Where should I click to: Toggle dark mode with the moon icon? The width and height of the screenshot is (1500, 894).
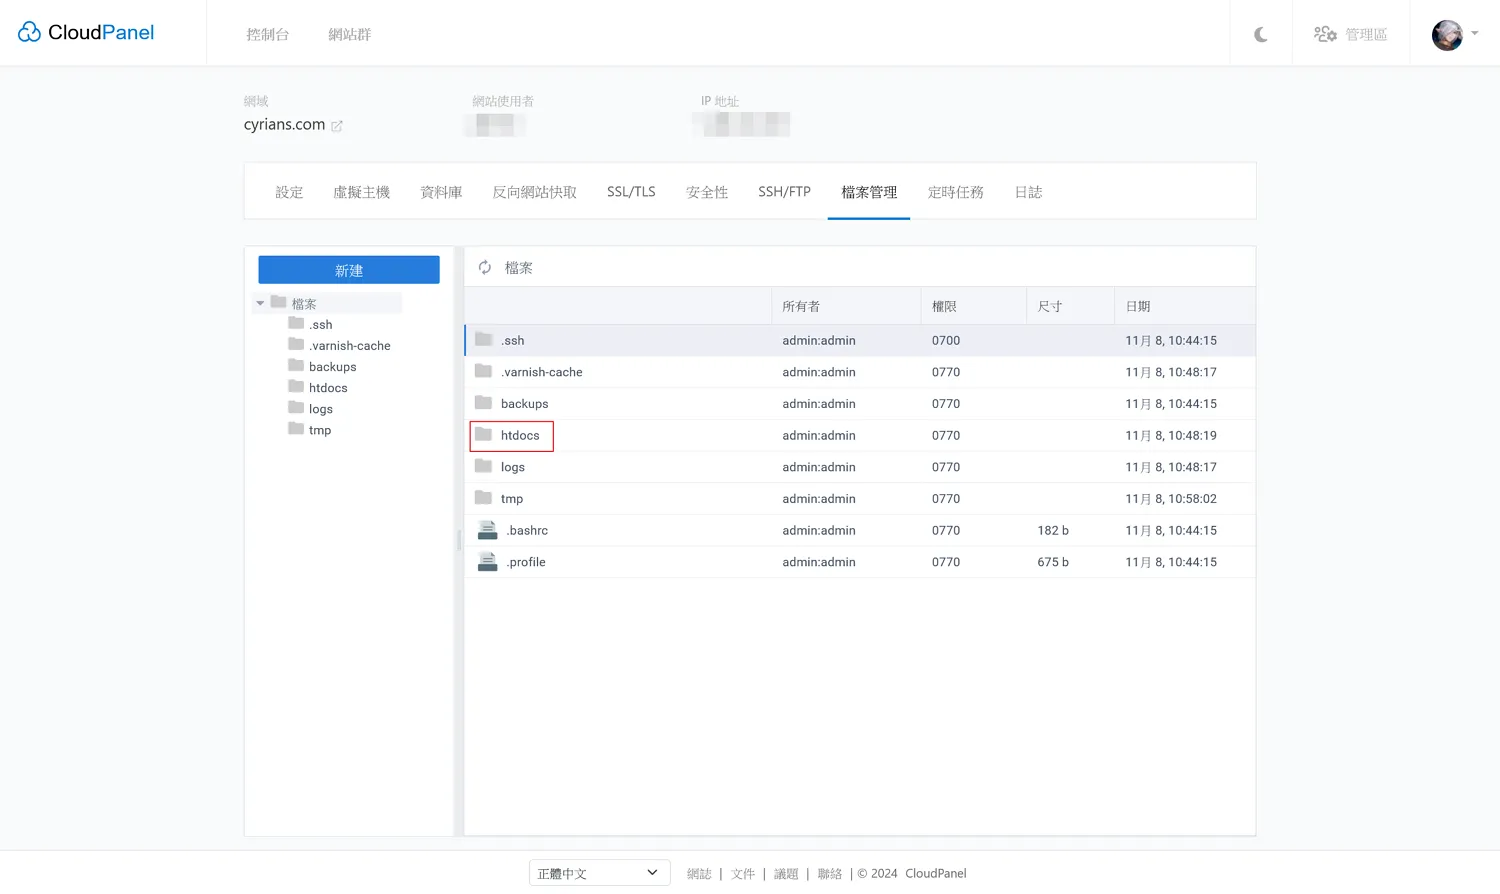click(x=1261, y=35)
